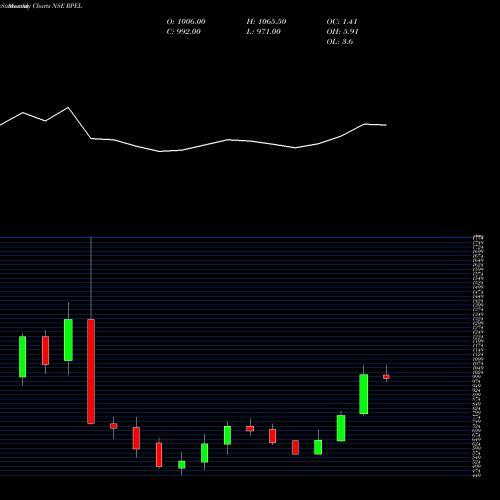Click the chart title ending in NSE BPEL

pos(41,6)
